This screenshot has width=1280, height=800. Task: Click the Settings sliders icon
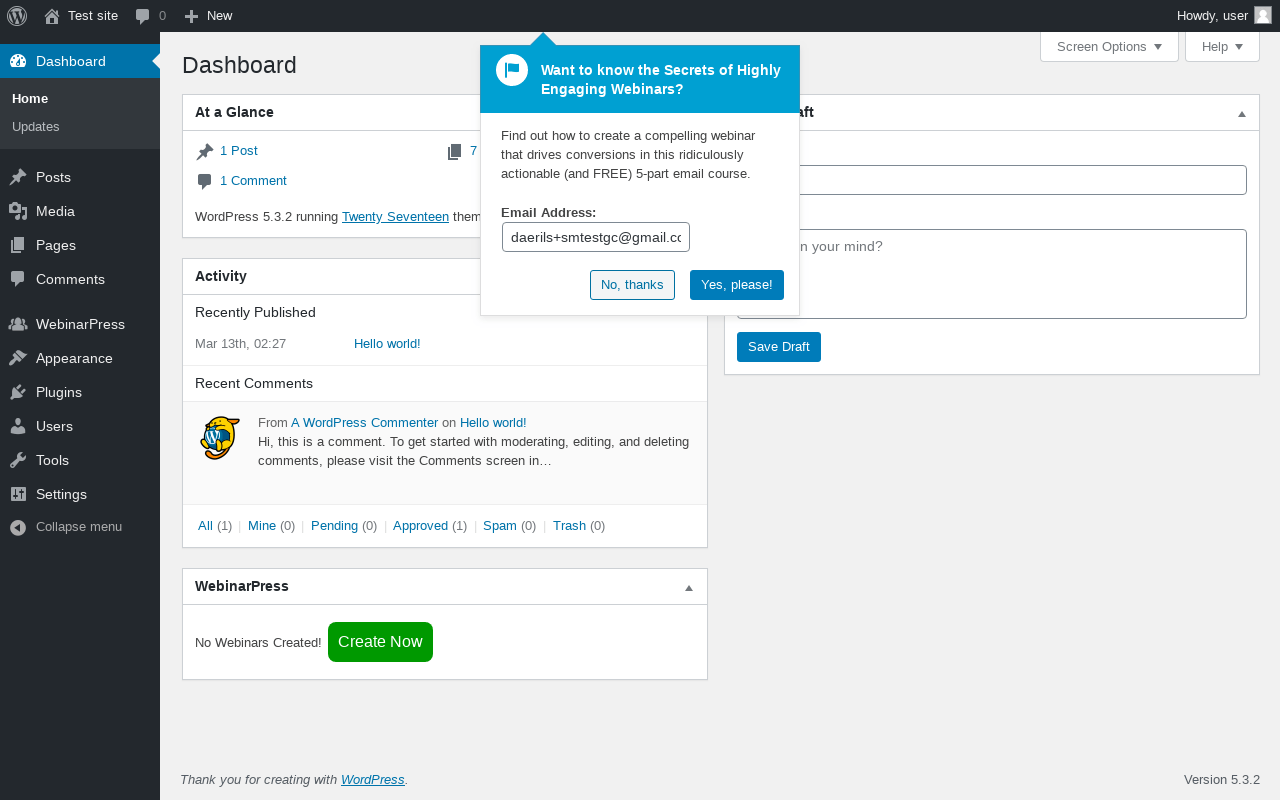tap(18, 494)
